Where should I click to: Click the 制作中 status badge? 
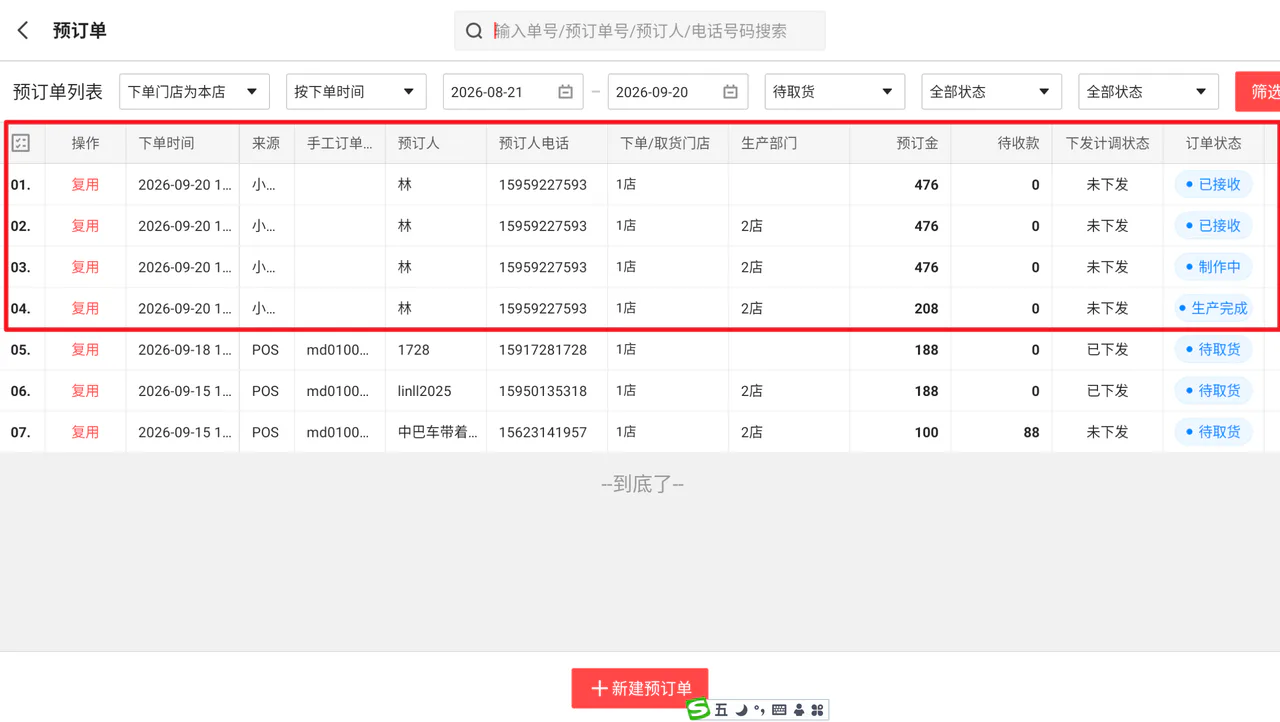point(1213,267)
